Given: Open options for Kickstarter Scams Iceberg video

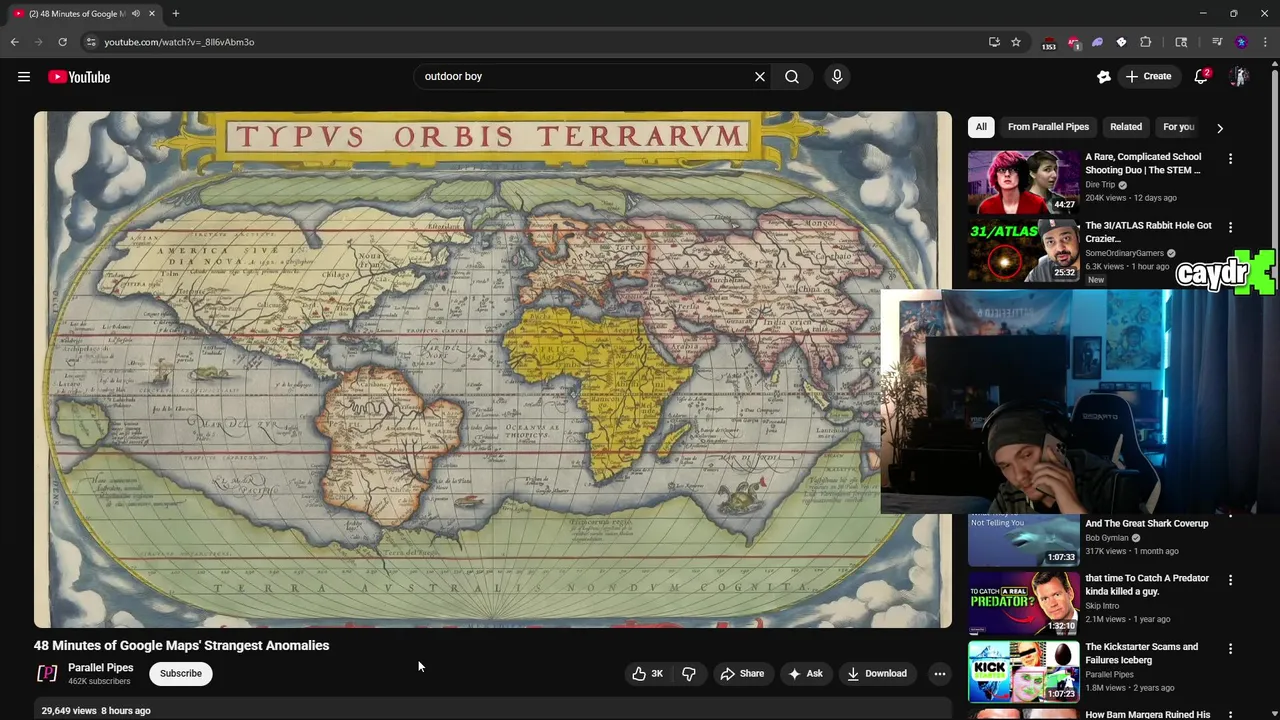Looking at the screenshot, I should [x=1231, y=649].
